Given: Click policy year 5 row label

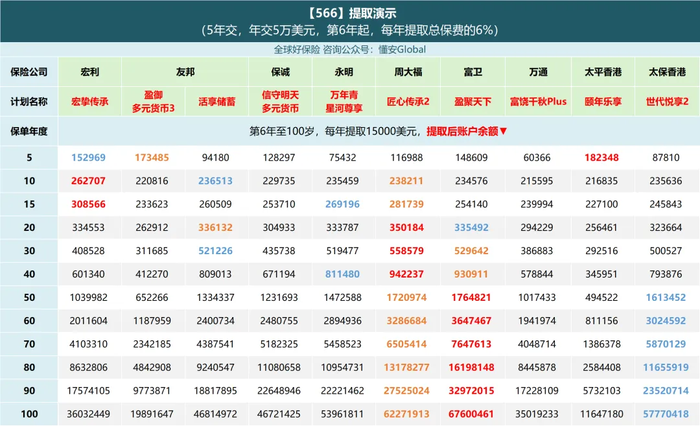Looking at the screenshot, I should [29, 158].
